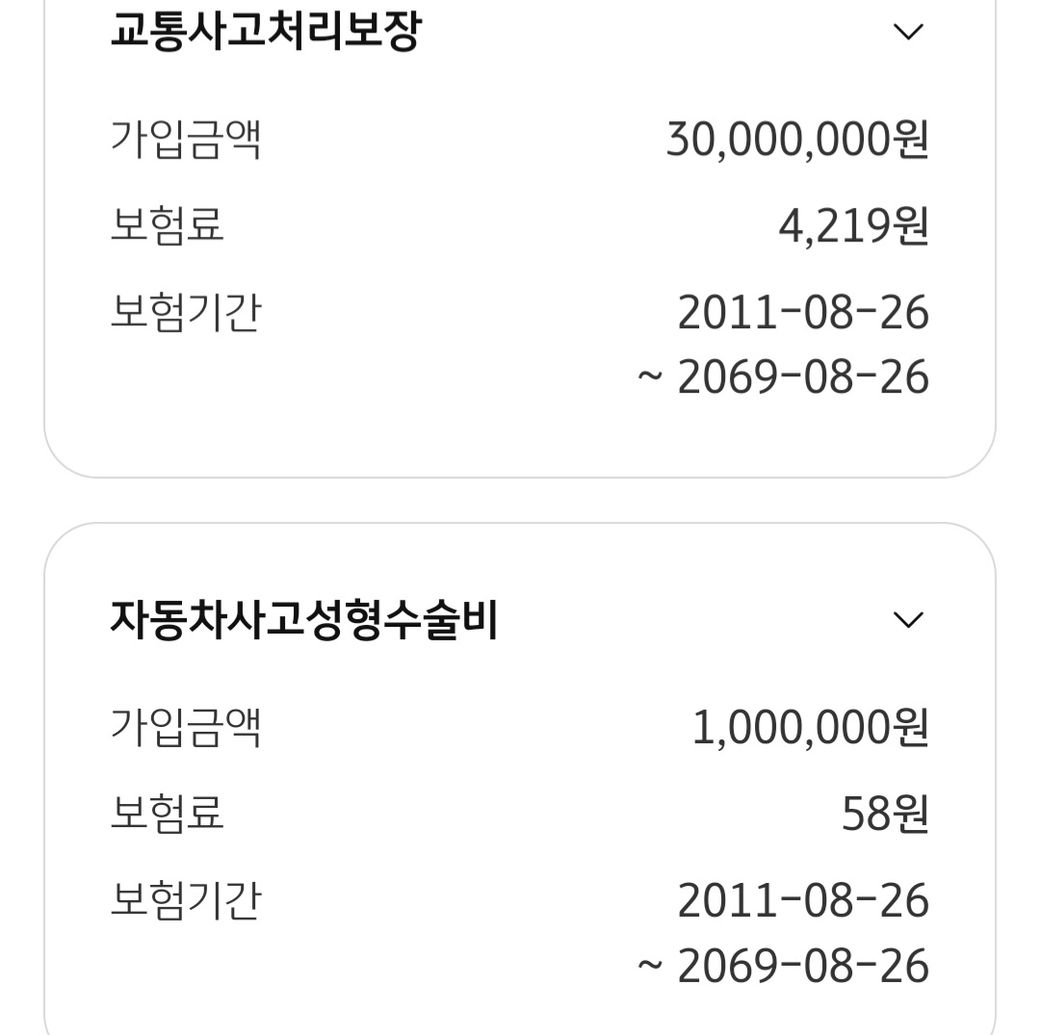
Task: Click 보험기간 label in 교통사고처리보장 card
Action: tap(185, 313)
